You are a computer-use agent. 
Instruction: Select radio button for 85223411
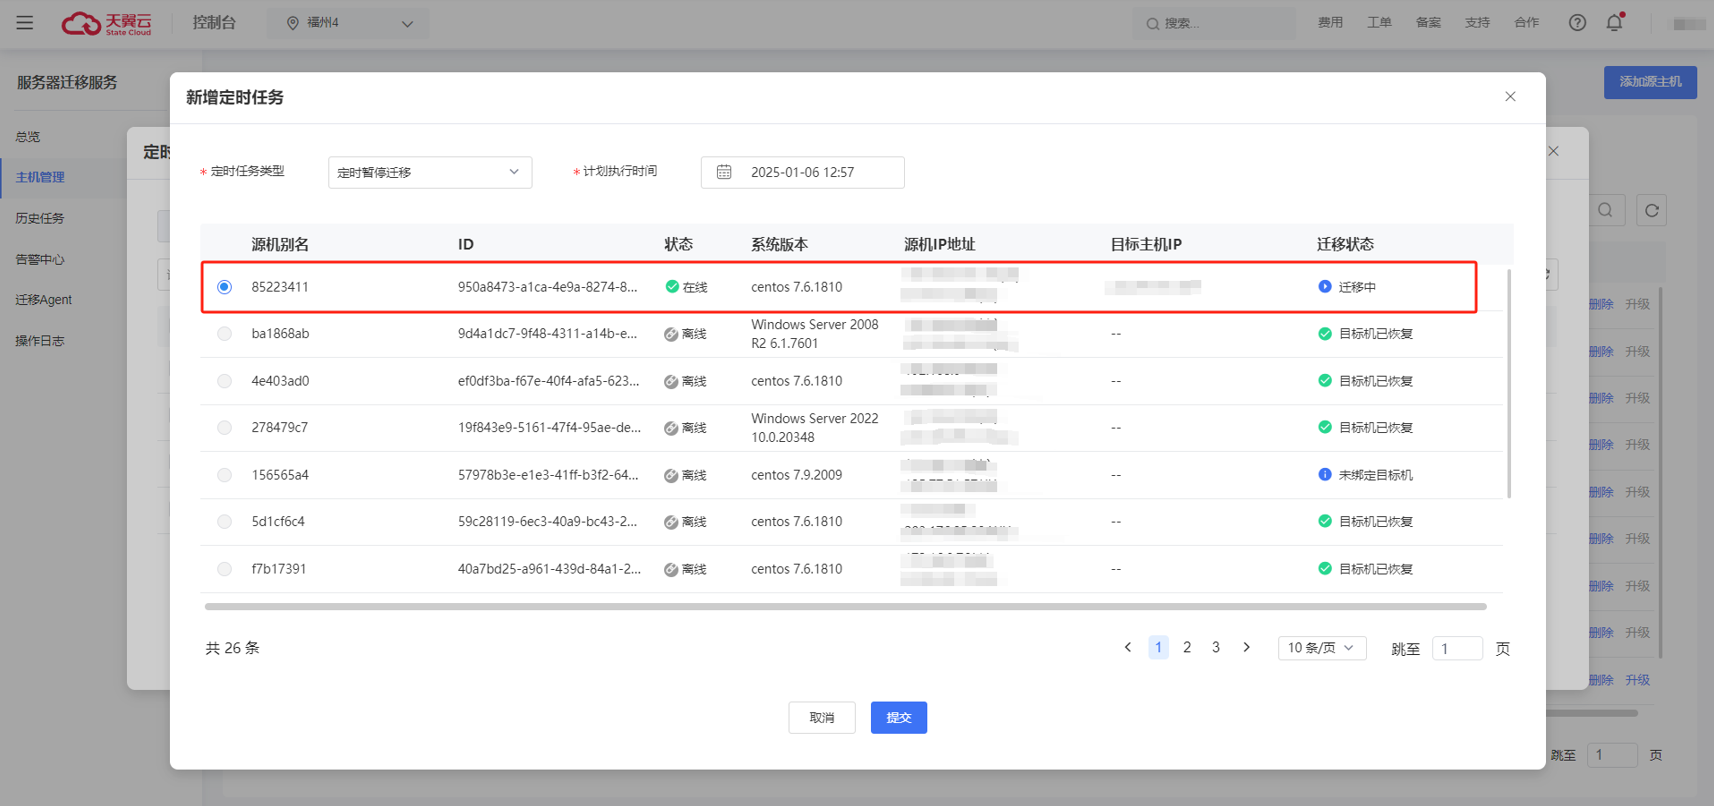click(224, 287)
